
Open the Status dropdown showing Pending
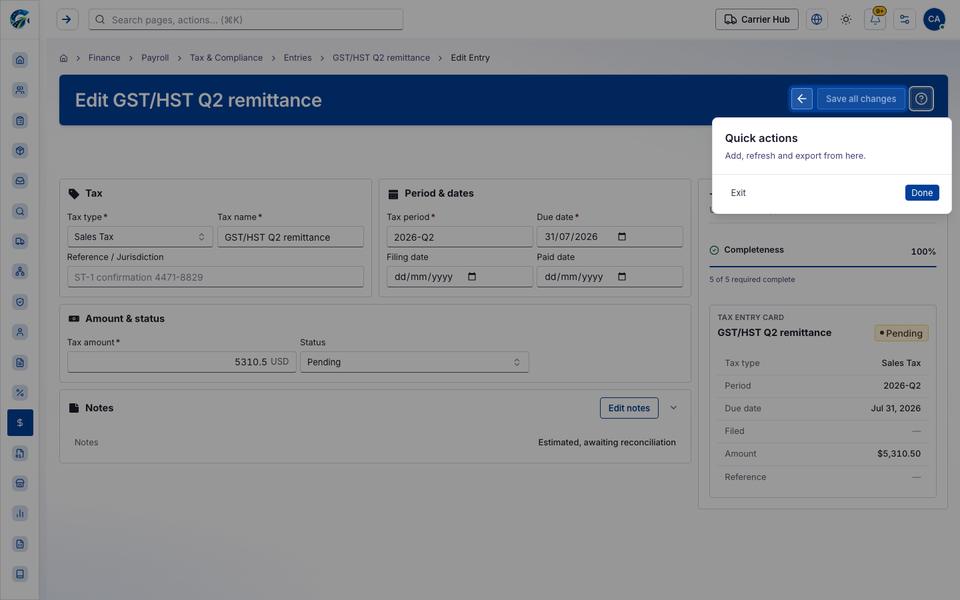pos(414,362)
